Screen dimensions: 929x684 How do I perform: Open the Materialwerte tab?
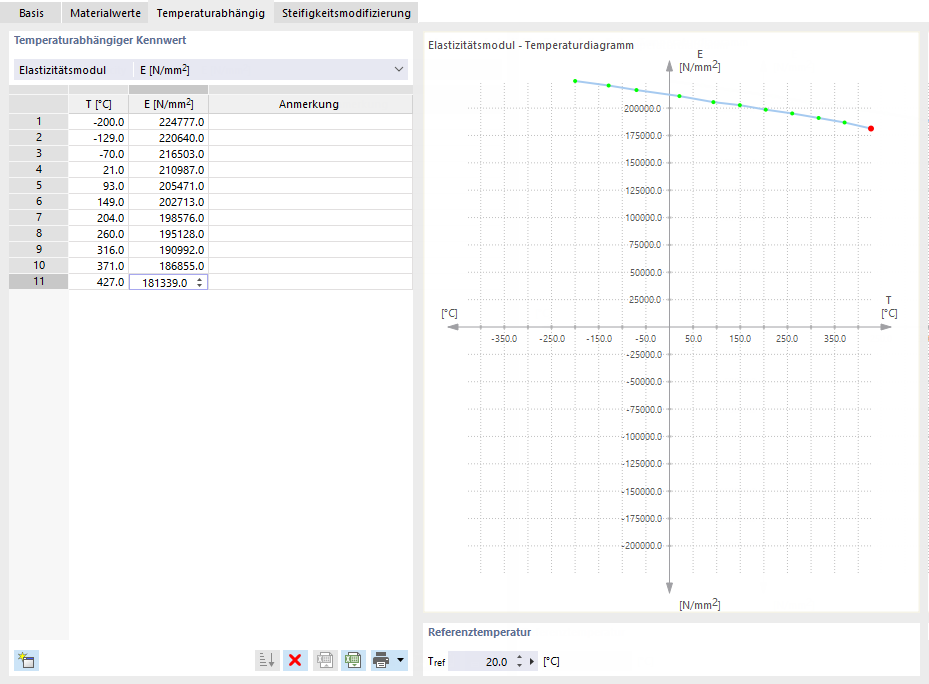105,12
